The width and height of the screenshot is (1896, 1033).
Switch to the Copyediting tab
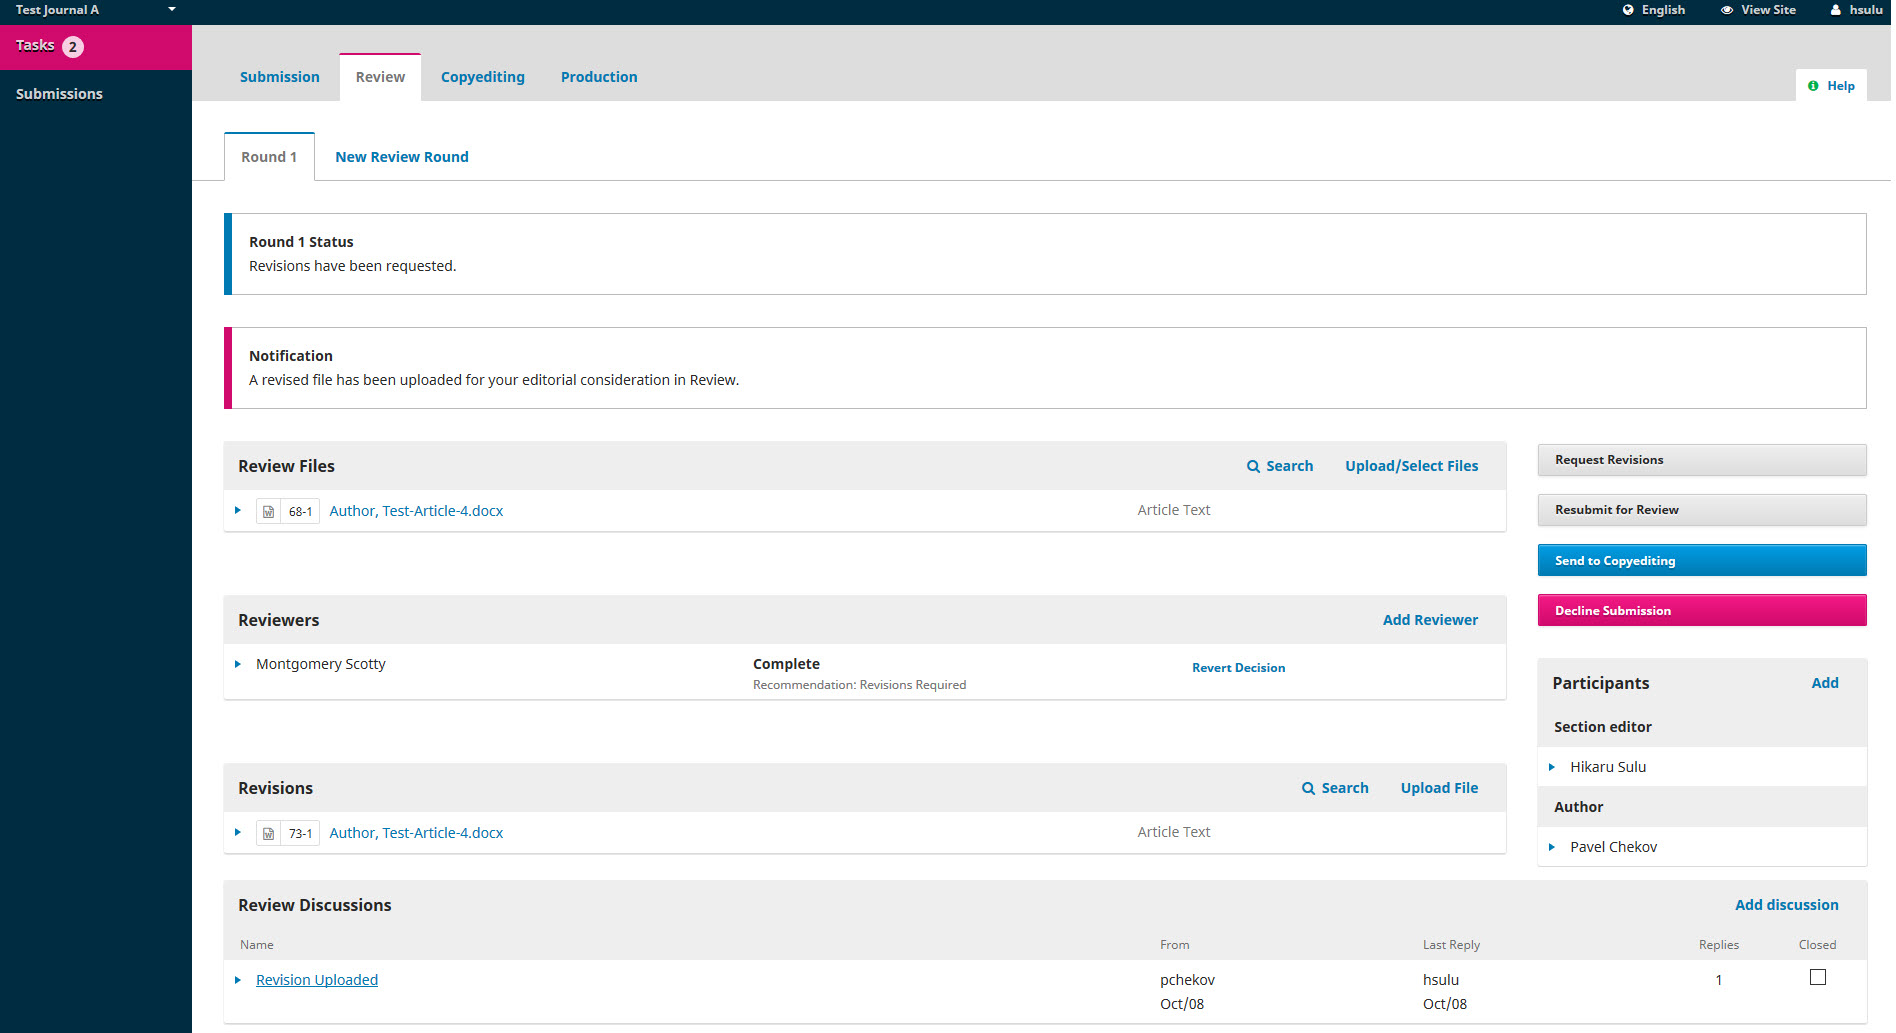(483, 76)
